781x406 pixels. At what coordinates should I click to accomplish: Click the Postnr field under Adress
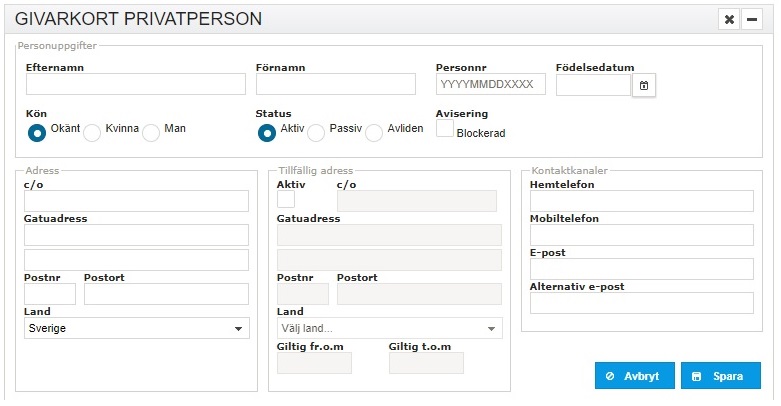coord(50,294)
